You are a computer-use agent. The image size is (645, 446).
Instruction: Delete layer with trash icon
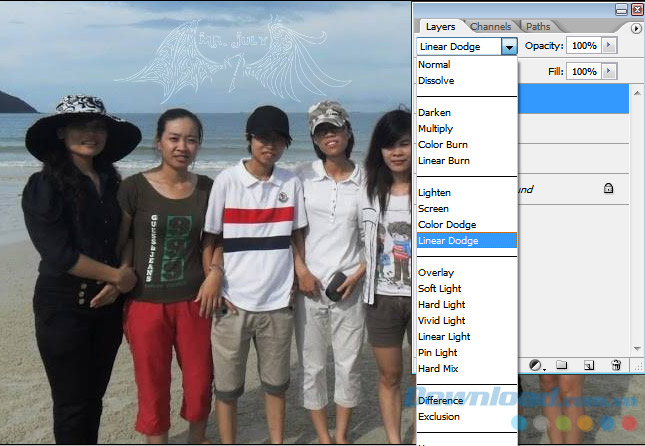[616, 365]
